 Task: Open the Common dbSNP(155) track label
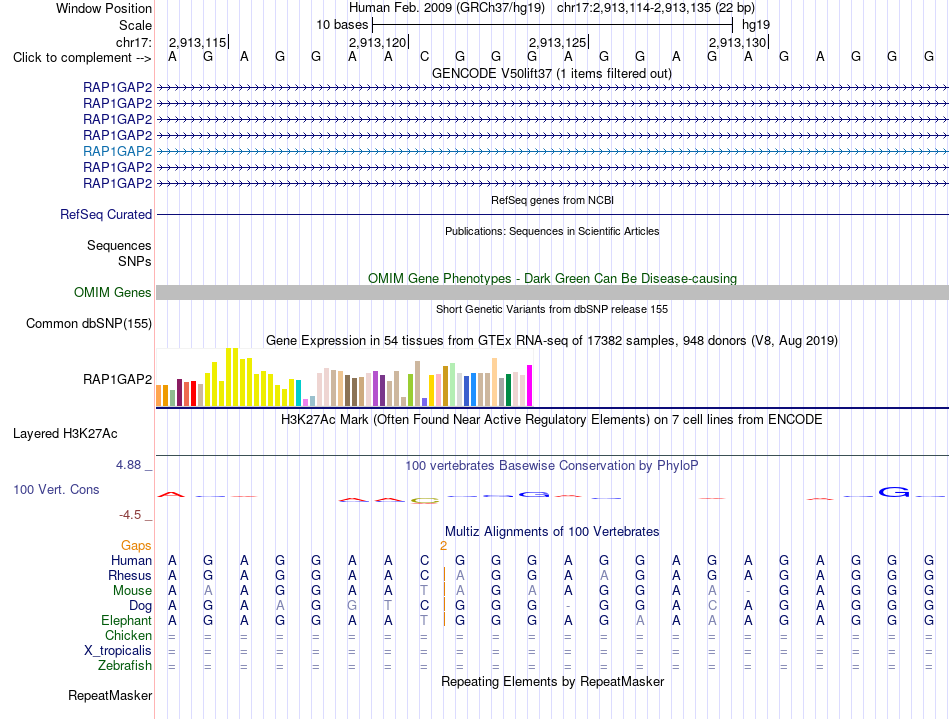tap(89, 323)
